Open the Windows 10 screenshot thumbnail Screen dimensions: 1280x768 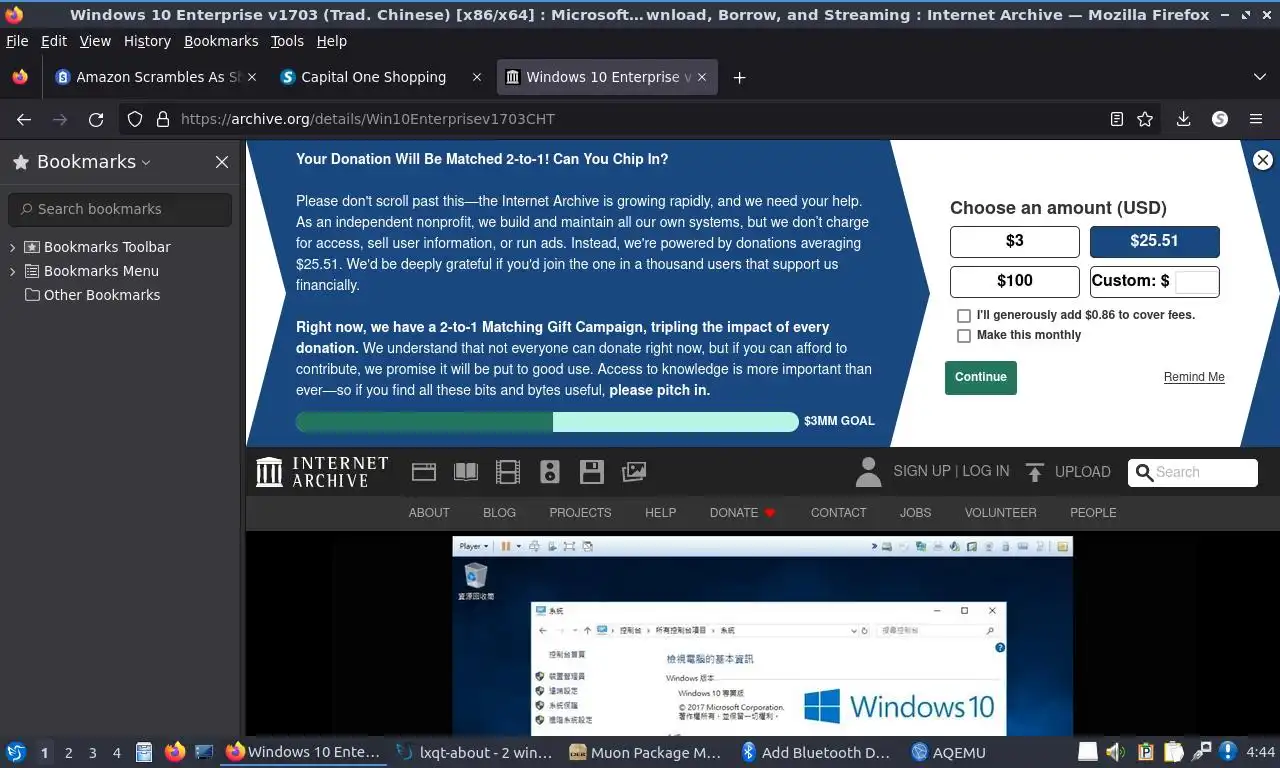(x=762, y=636)
